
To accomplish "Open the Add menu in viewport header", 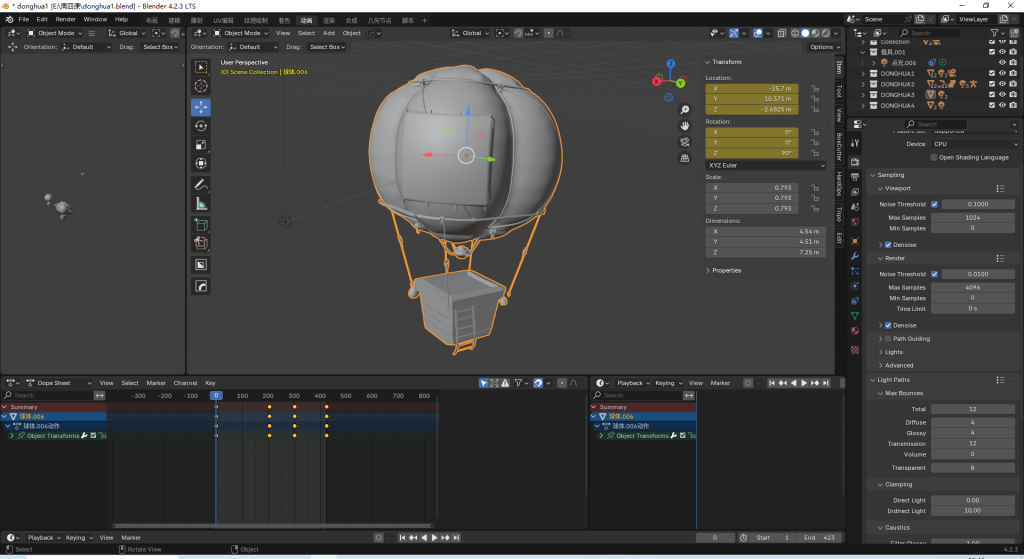I will click(x=328, y=33).
